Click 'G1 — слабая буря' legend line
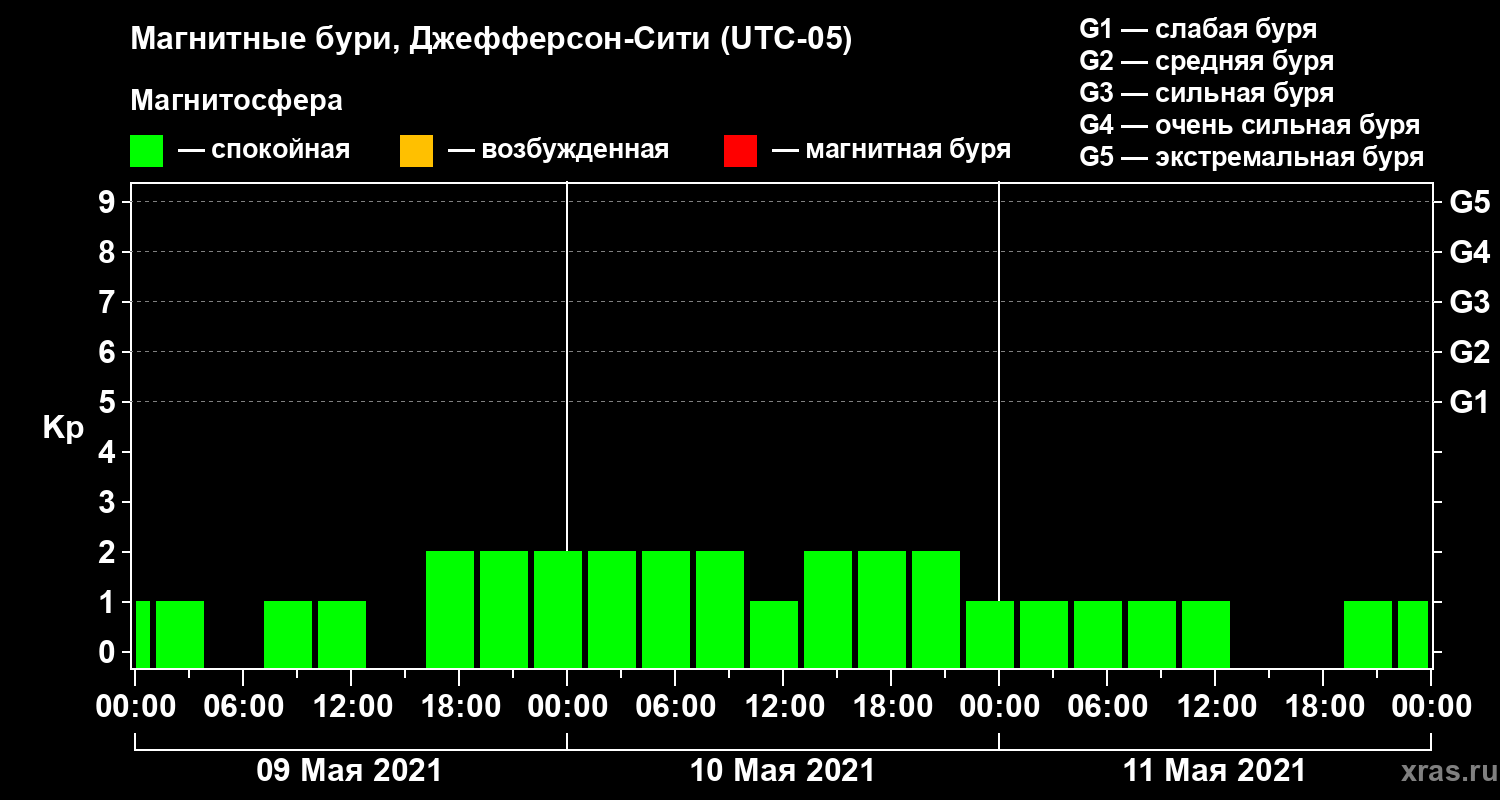 tap(1198, 28)
